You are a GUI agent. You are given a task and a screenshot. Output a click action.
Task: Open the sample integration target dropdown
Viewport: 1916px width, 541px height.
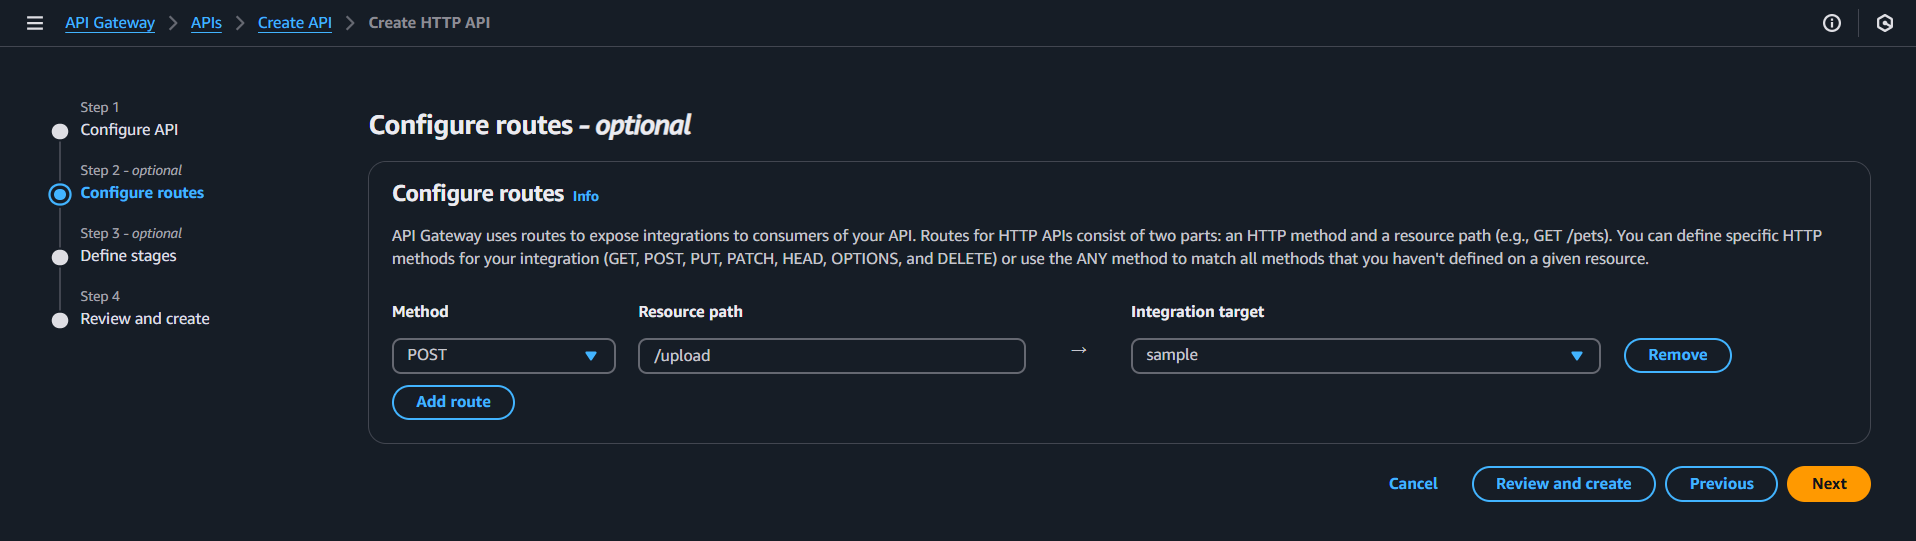[1365, 356]
